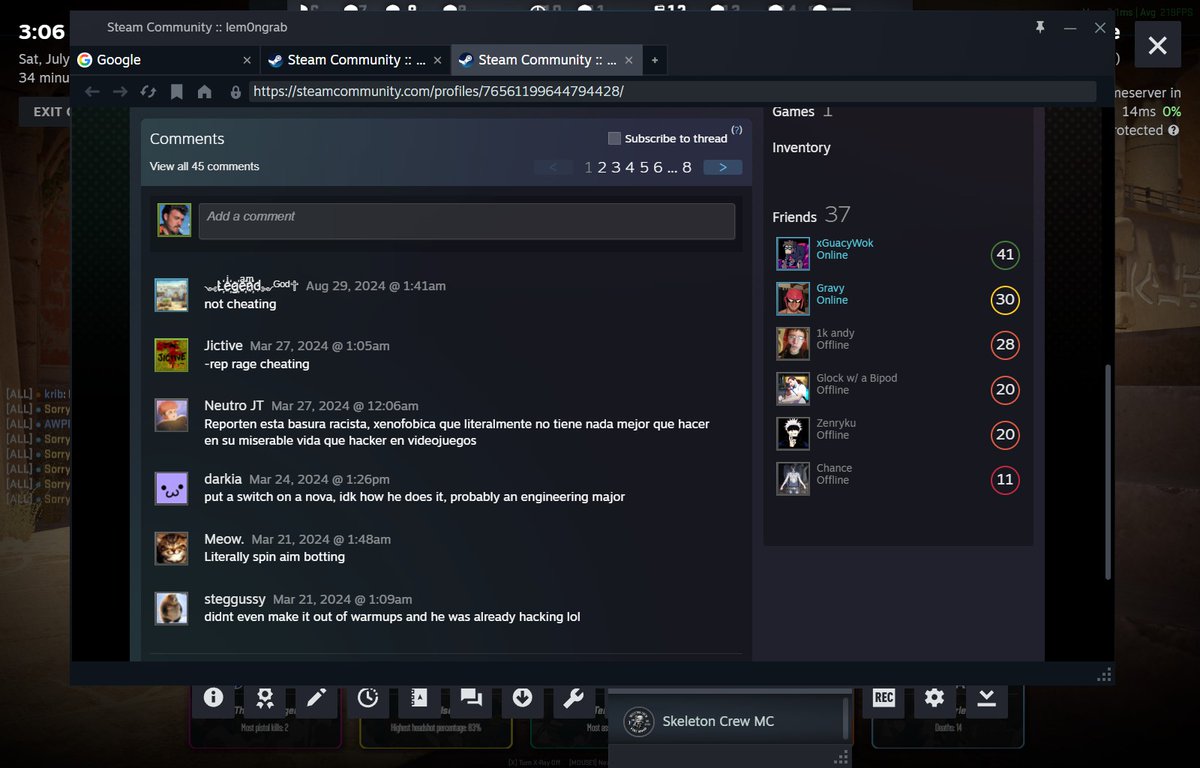Close the Steam overlay with the large X
Viewport: 1200px width, 768px height.
1157,45
